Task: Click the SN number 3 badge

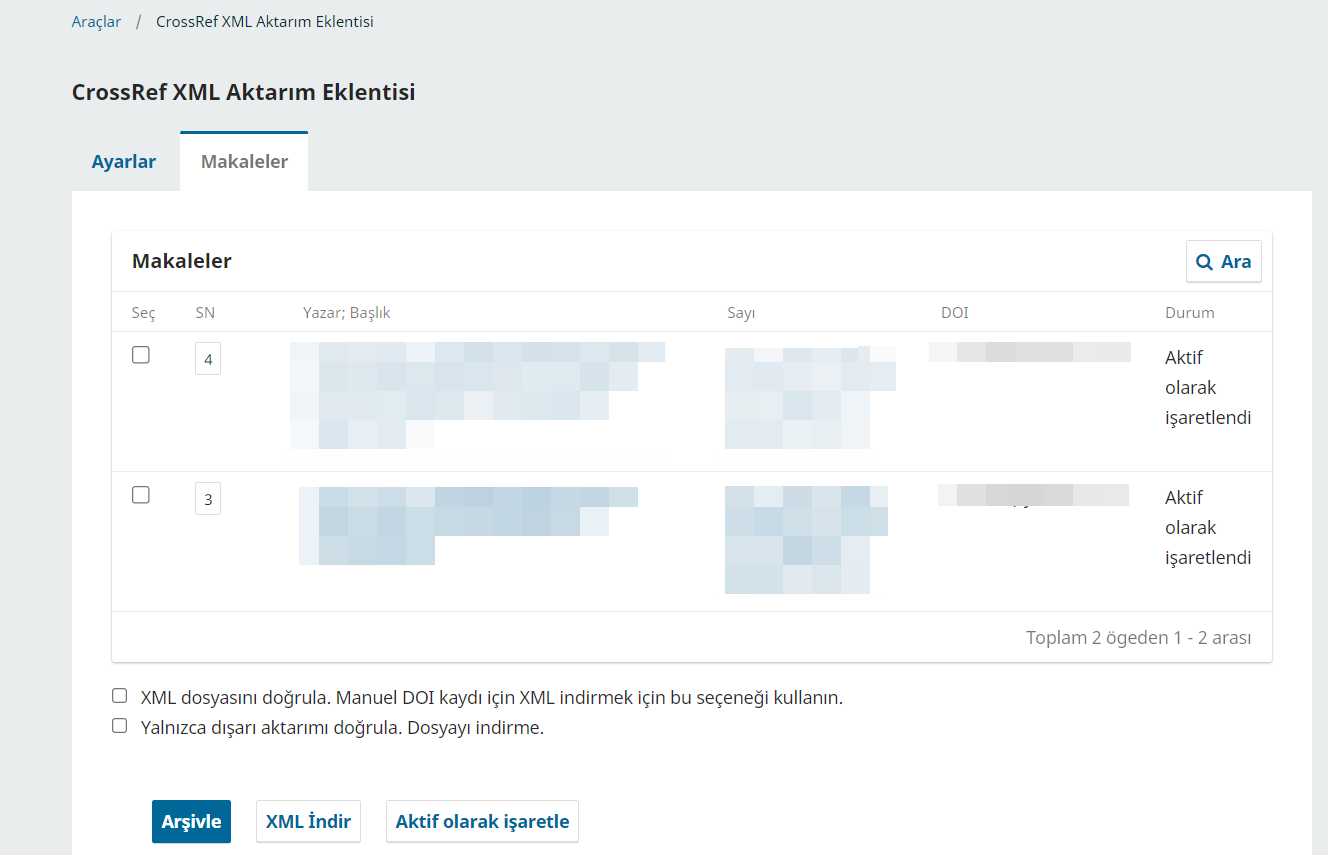Action: pyautogui.click(x=208, y=499)
